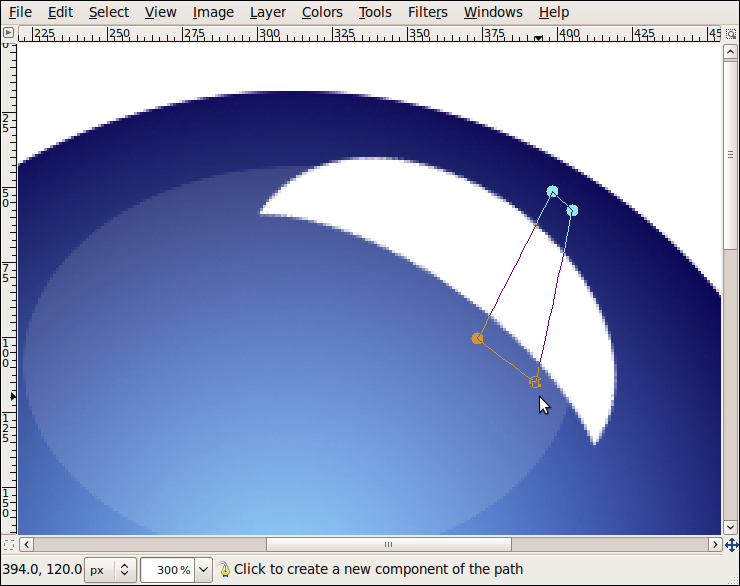
Task: Open the Image menu
Action: click(x=213, y=12)
